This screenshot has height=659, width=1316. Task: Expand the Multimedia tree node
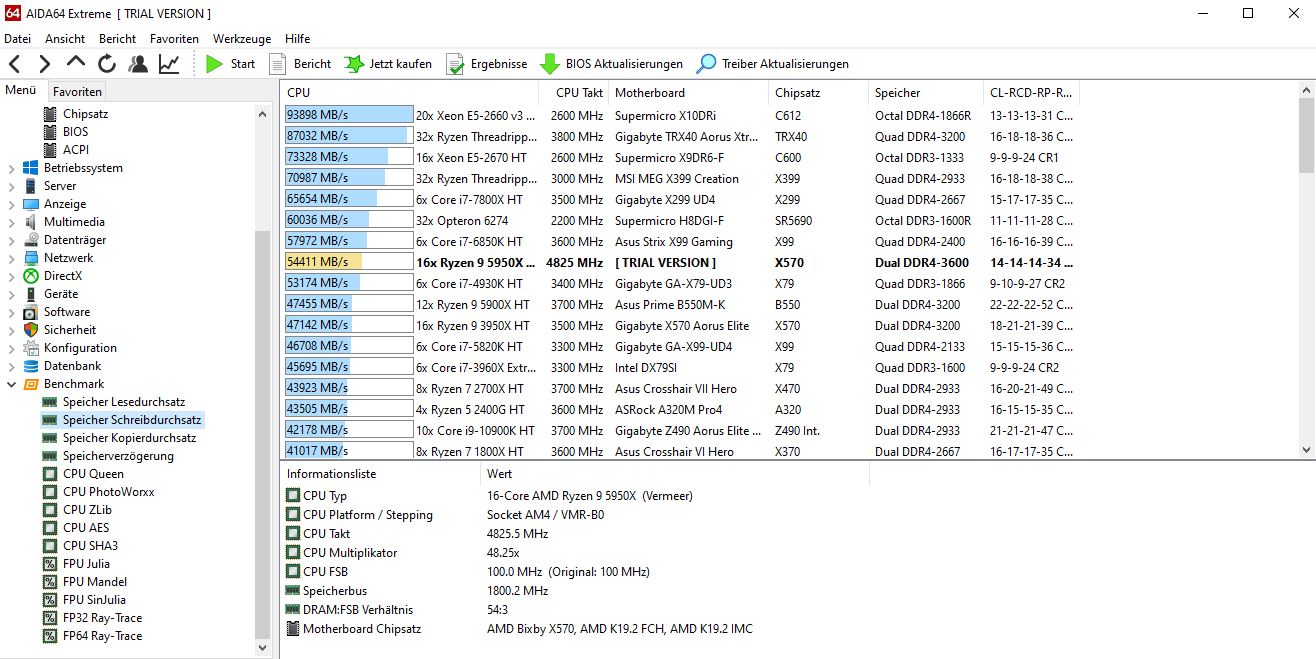pos(12,222)
